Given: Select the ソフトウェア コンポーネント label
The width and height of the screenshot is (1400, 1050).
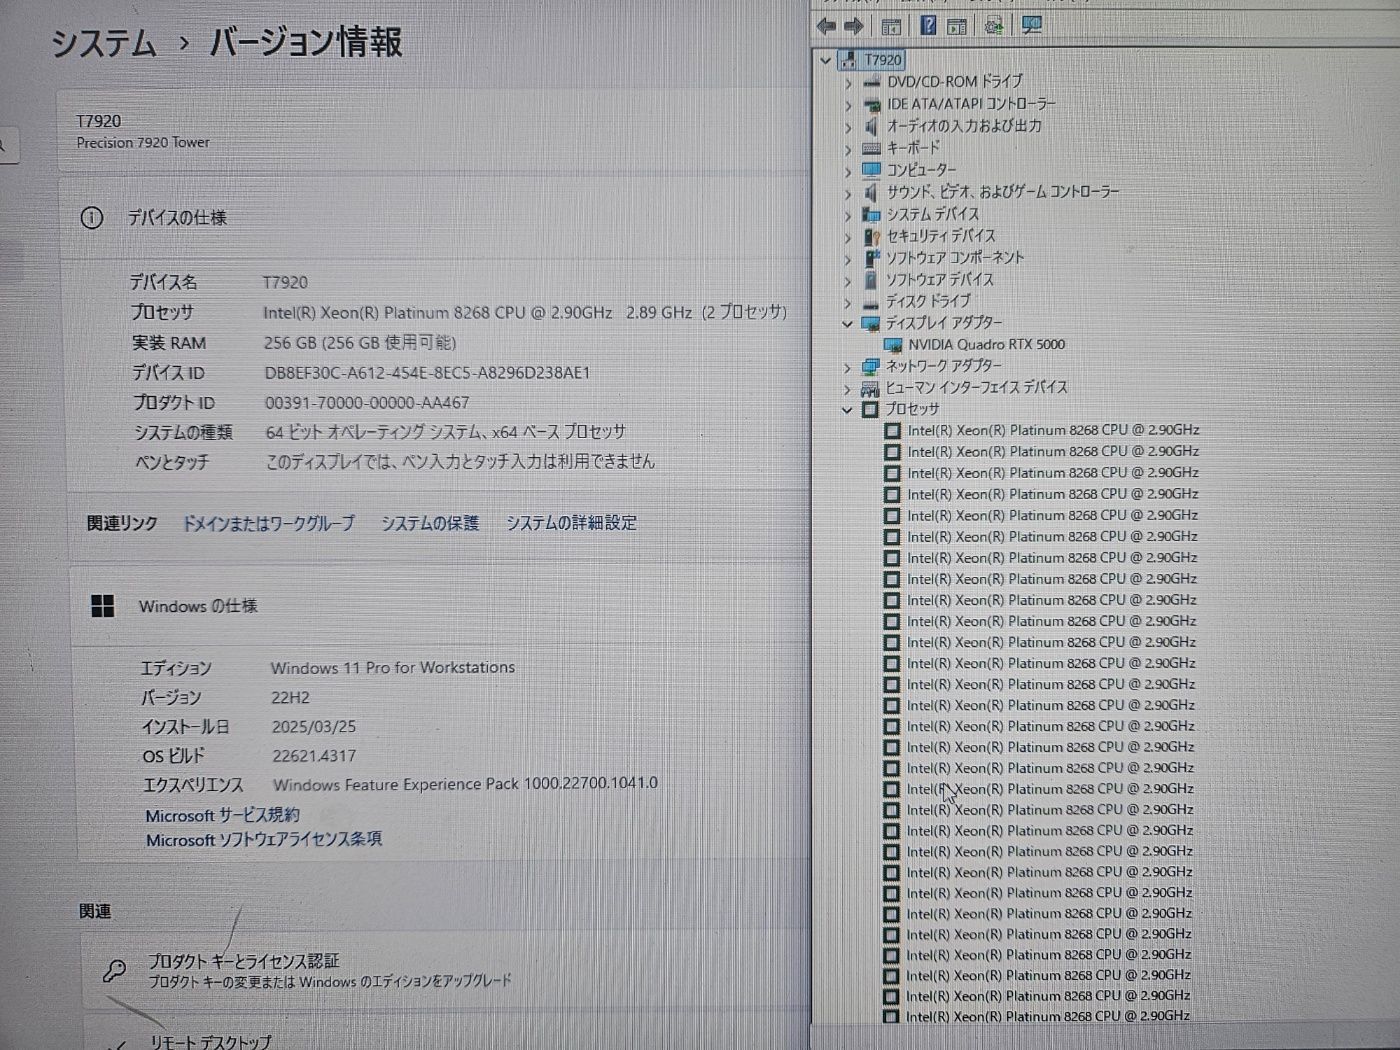Looking at the screenshot, I should point(955,258).
